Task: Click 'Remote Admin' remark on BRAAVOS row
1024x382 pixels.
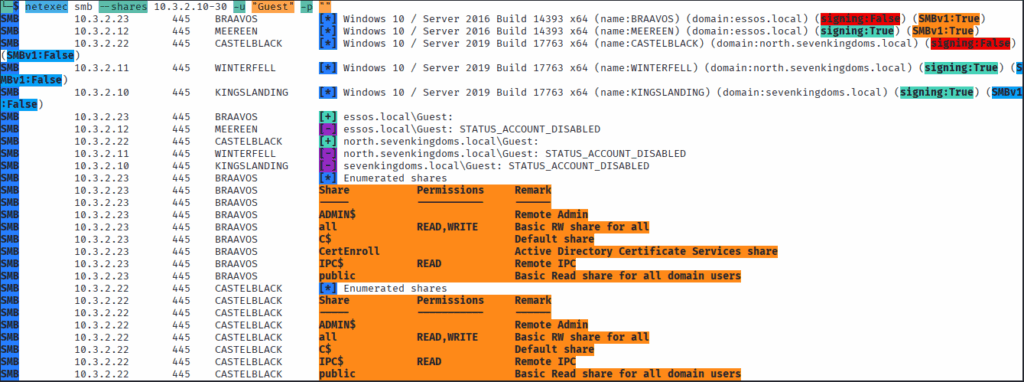Action: (551, 215)
